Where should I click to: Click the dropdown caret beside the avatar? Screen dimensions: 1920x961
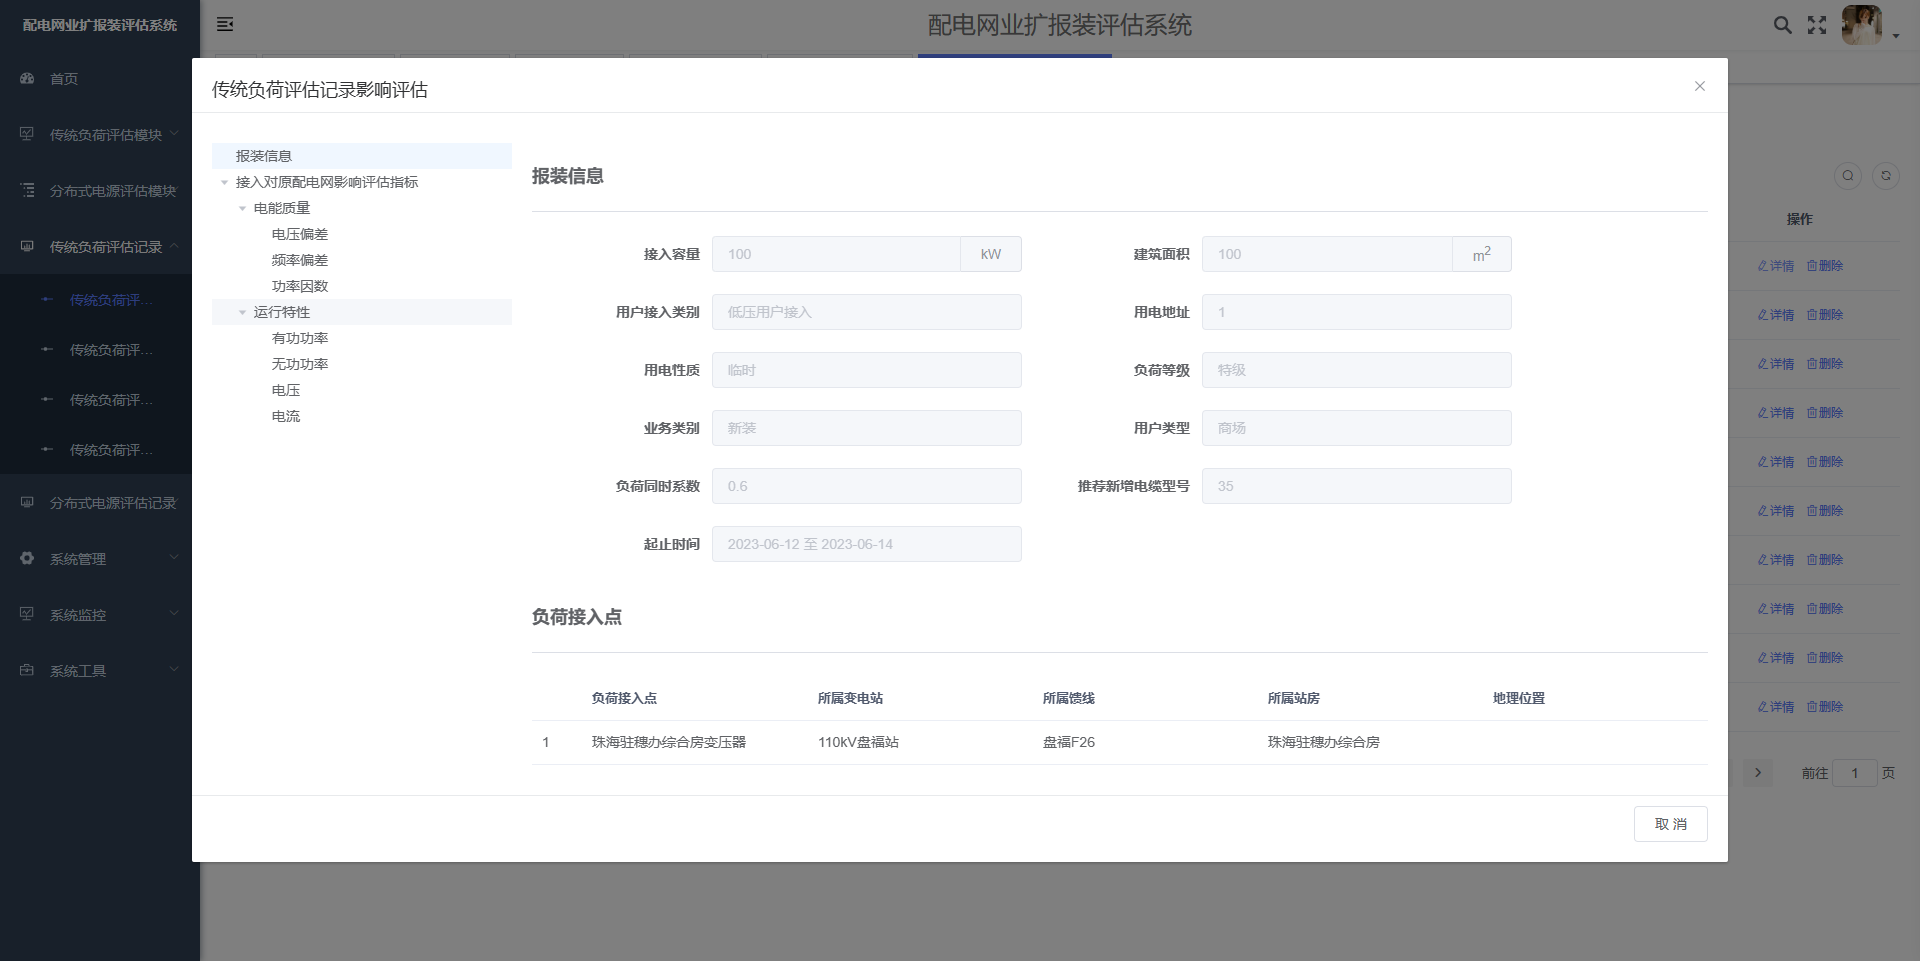[1896, 36]
